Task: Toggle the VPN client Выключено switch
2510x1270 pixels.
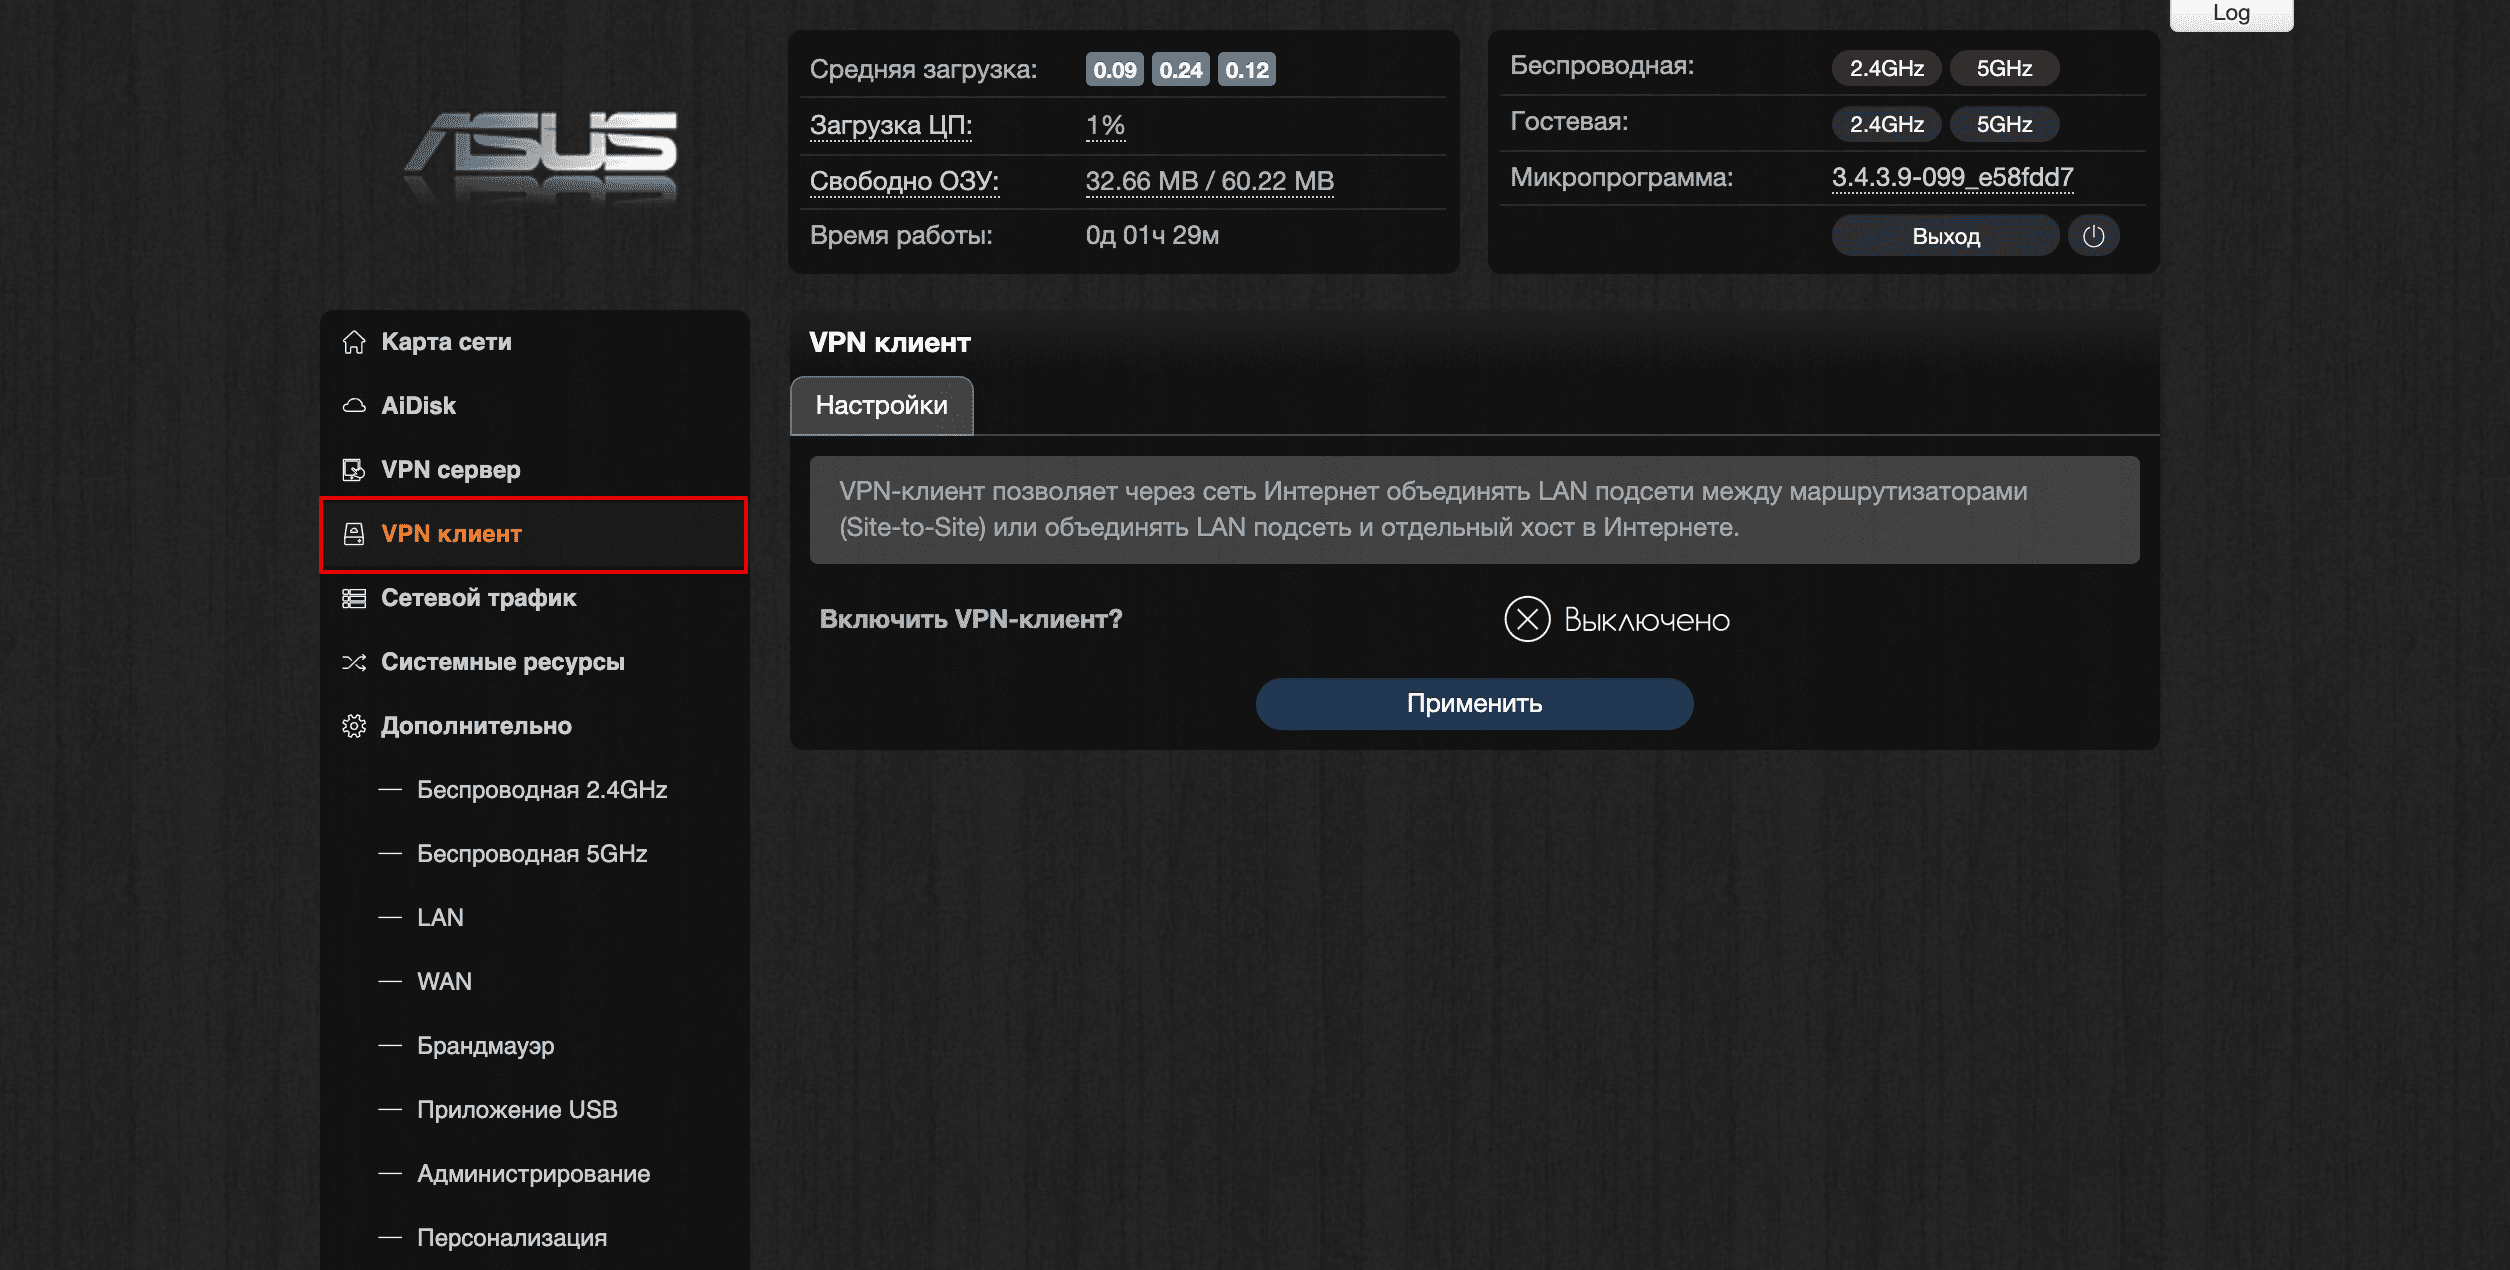Action: coord(1527,620)
